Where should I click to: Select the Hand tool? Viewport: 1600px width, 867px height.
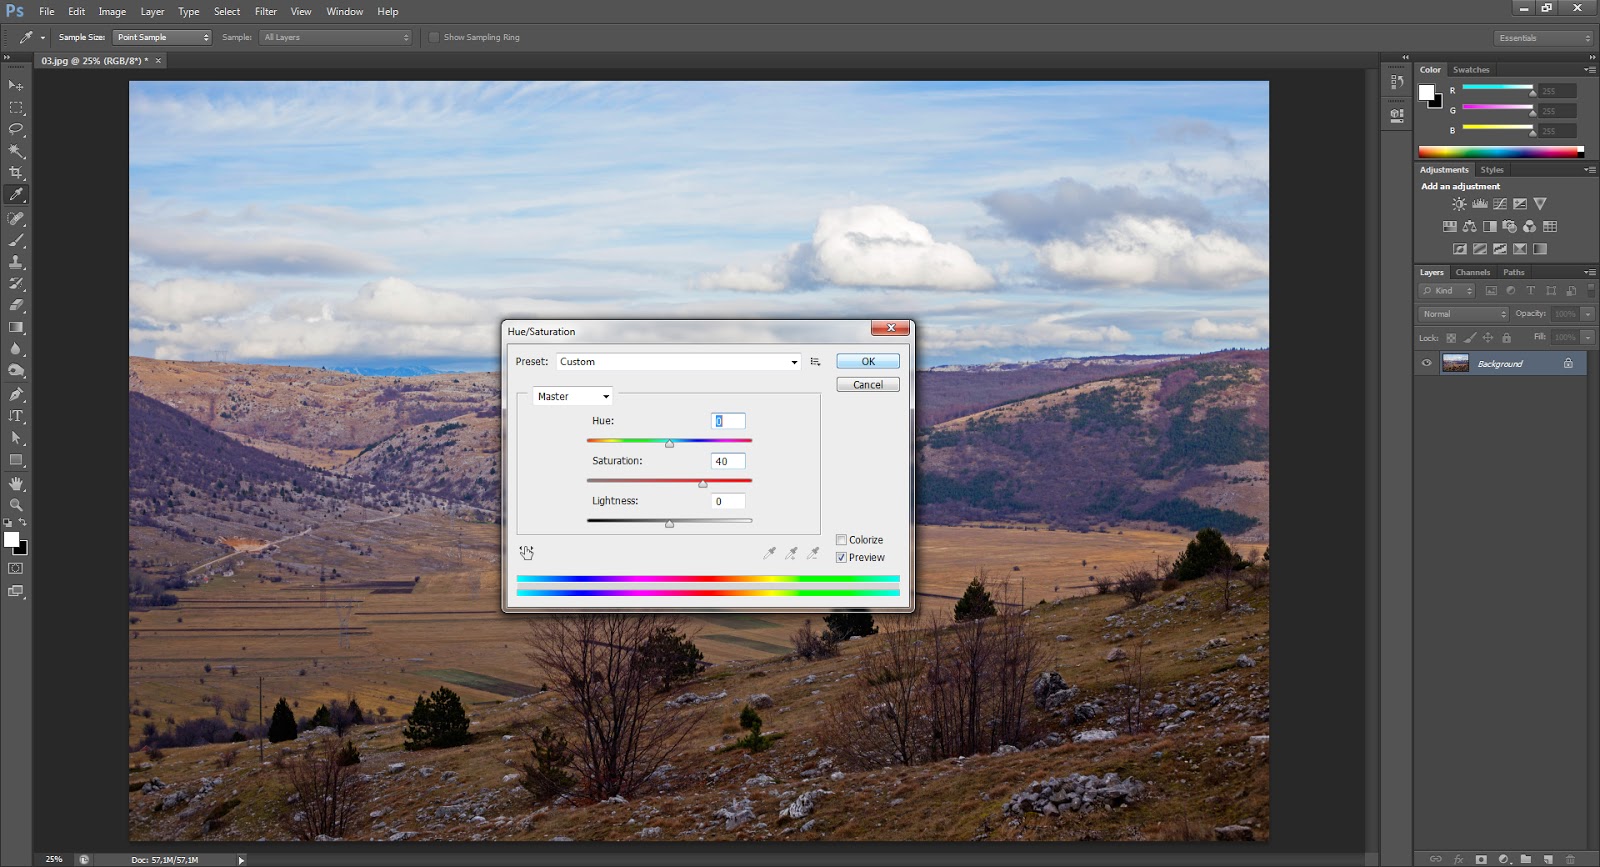(16, 484)
